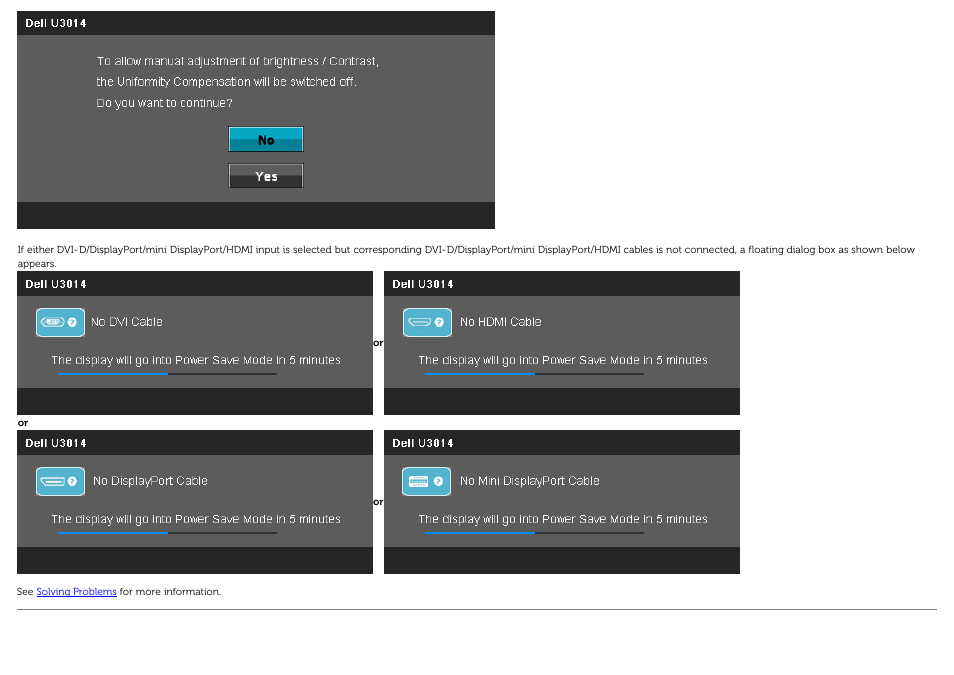Click the Yes button in the dialog
954x675 pixels.
[x=266, y=176]
